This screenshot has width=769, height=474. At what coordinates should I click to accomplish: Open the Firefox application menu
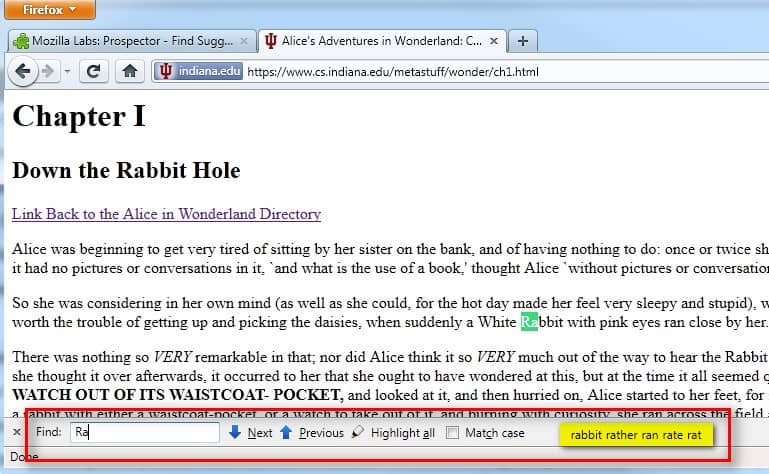[49, 10]
